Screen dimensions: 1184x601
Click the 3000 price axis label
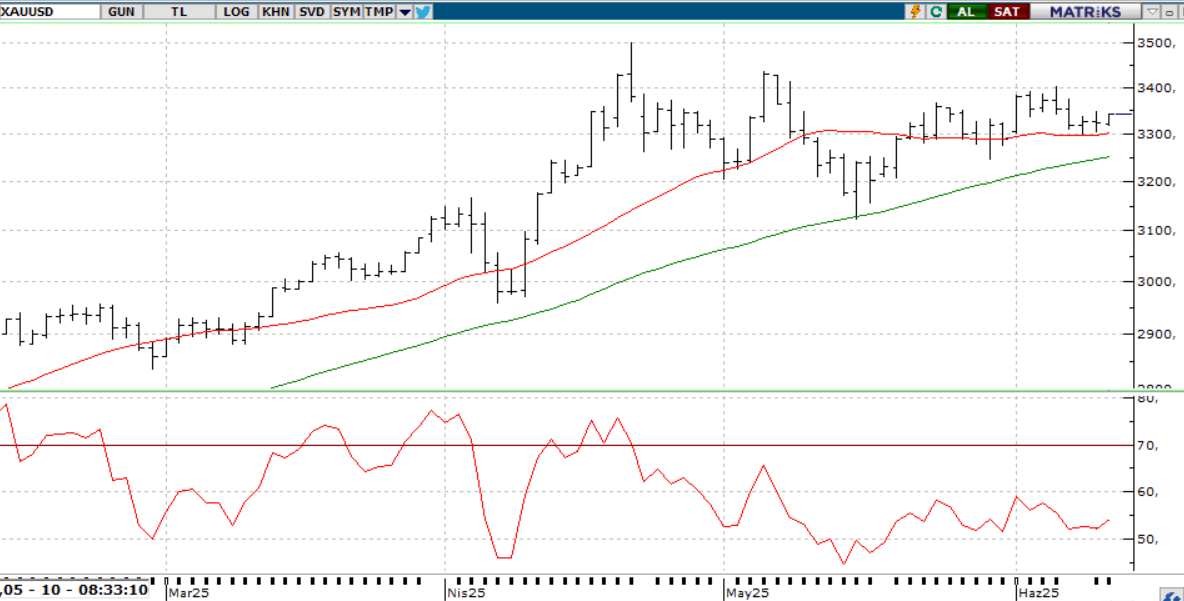pos(1155,282)
